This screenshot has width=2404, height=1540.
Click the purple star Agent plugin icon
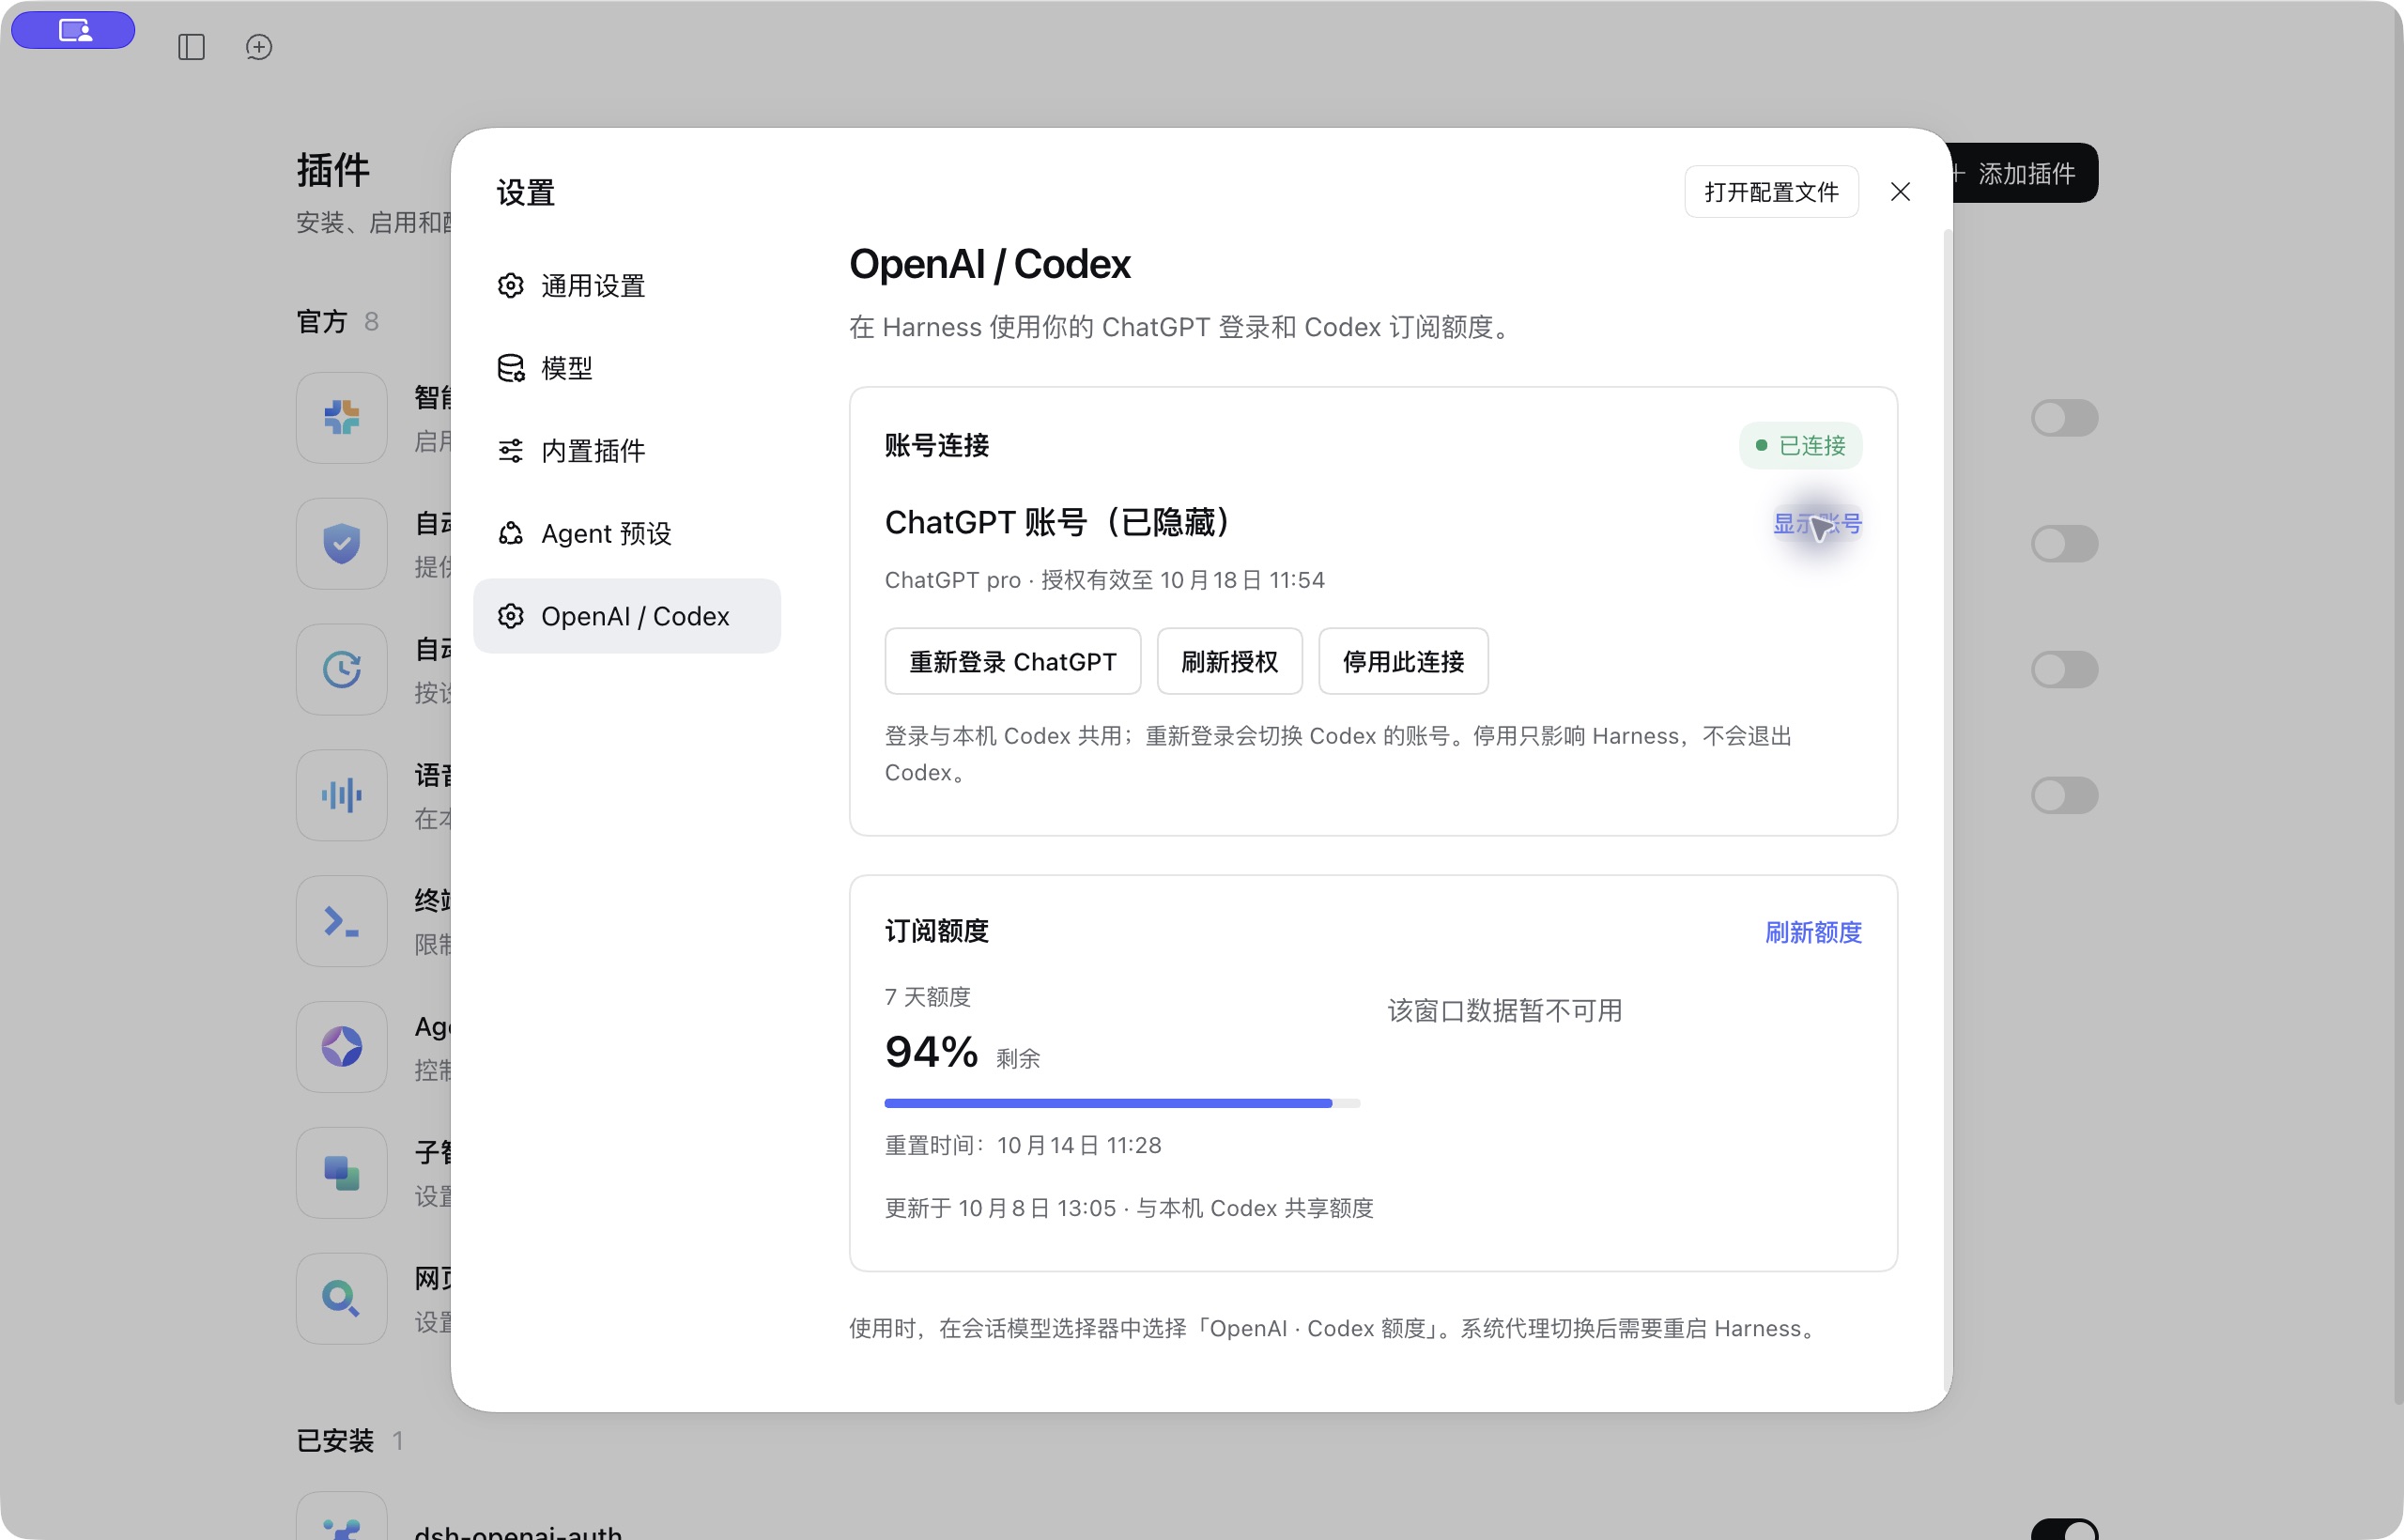tap(341, 1048)
